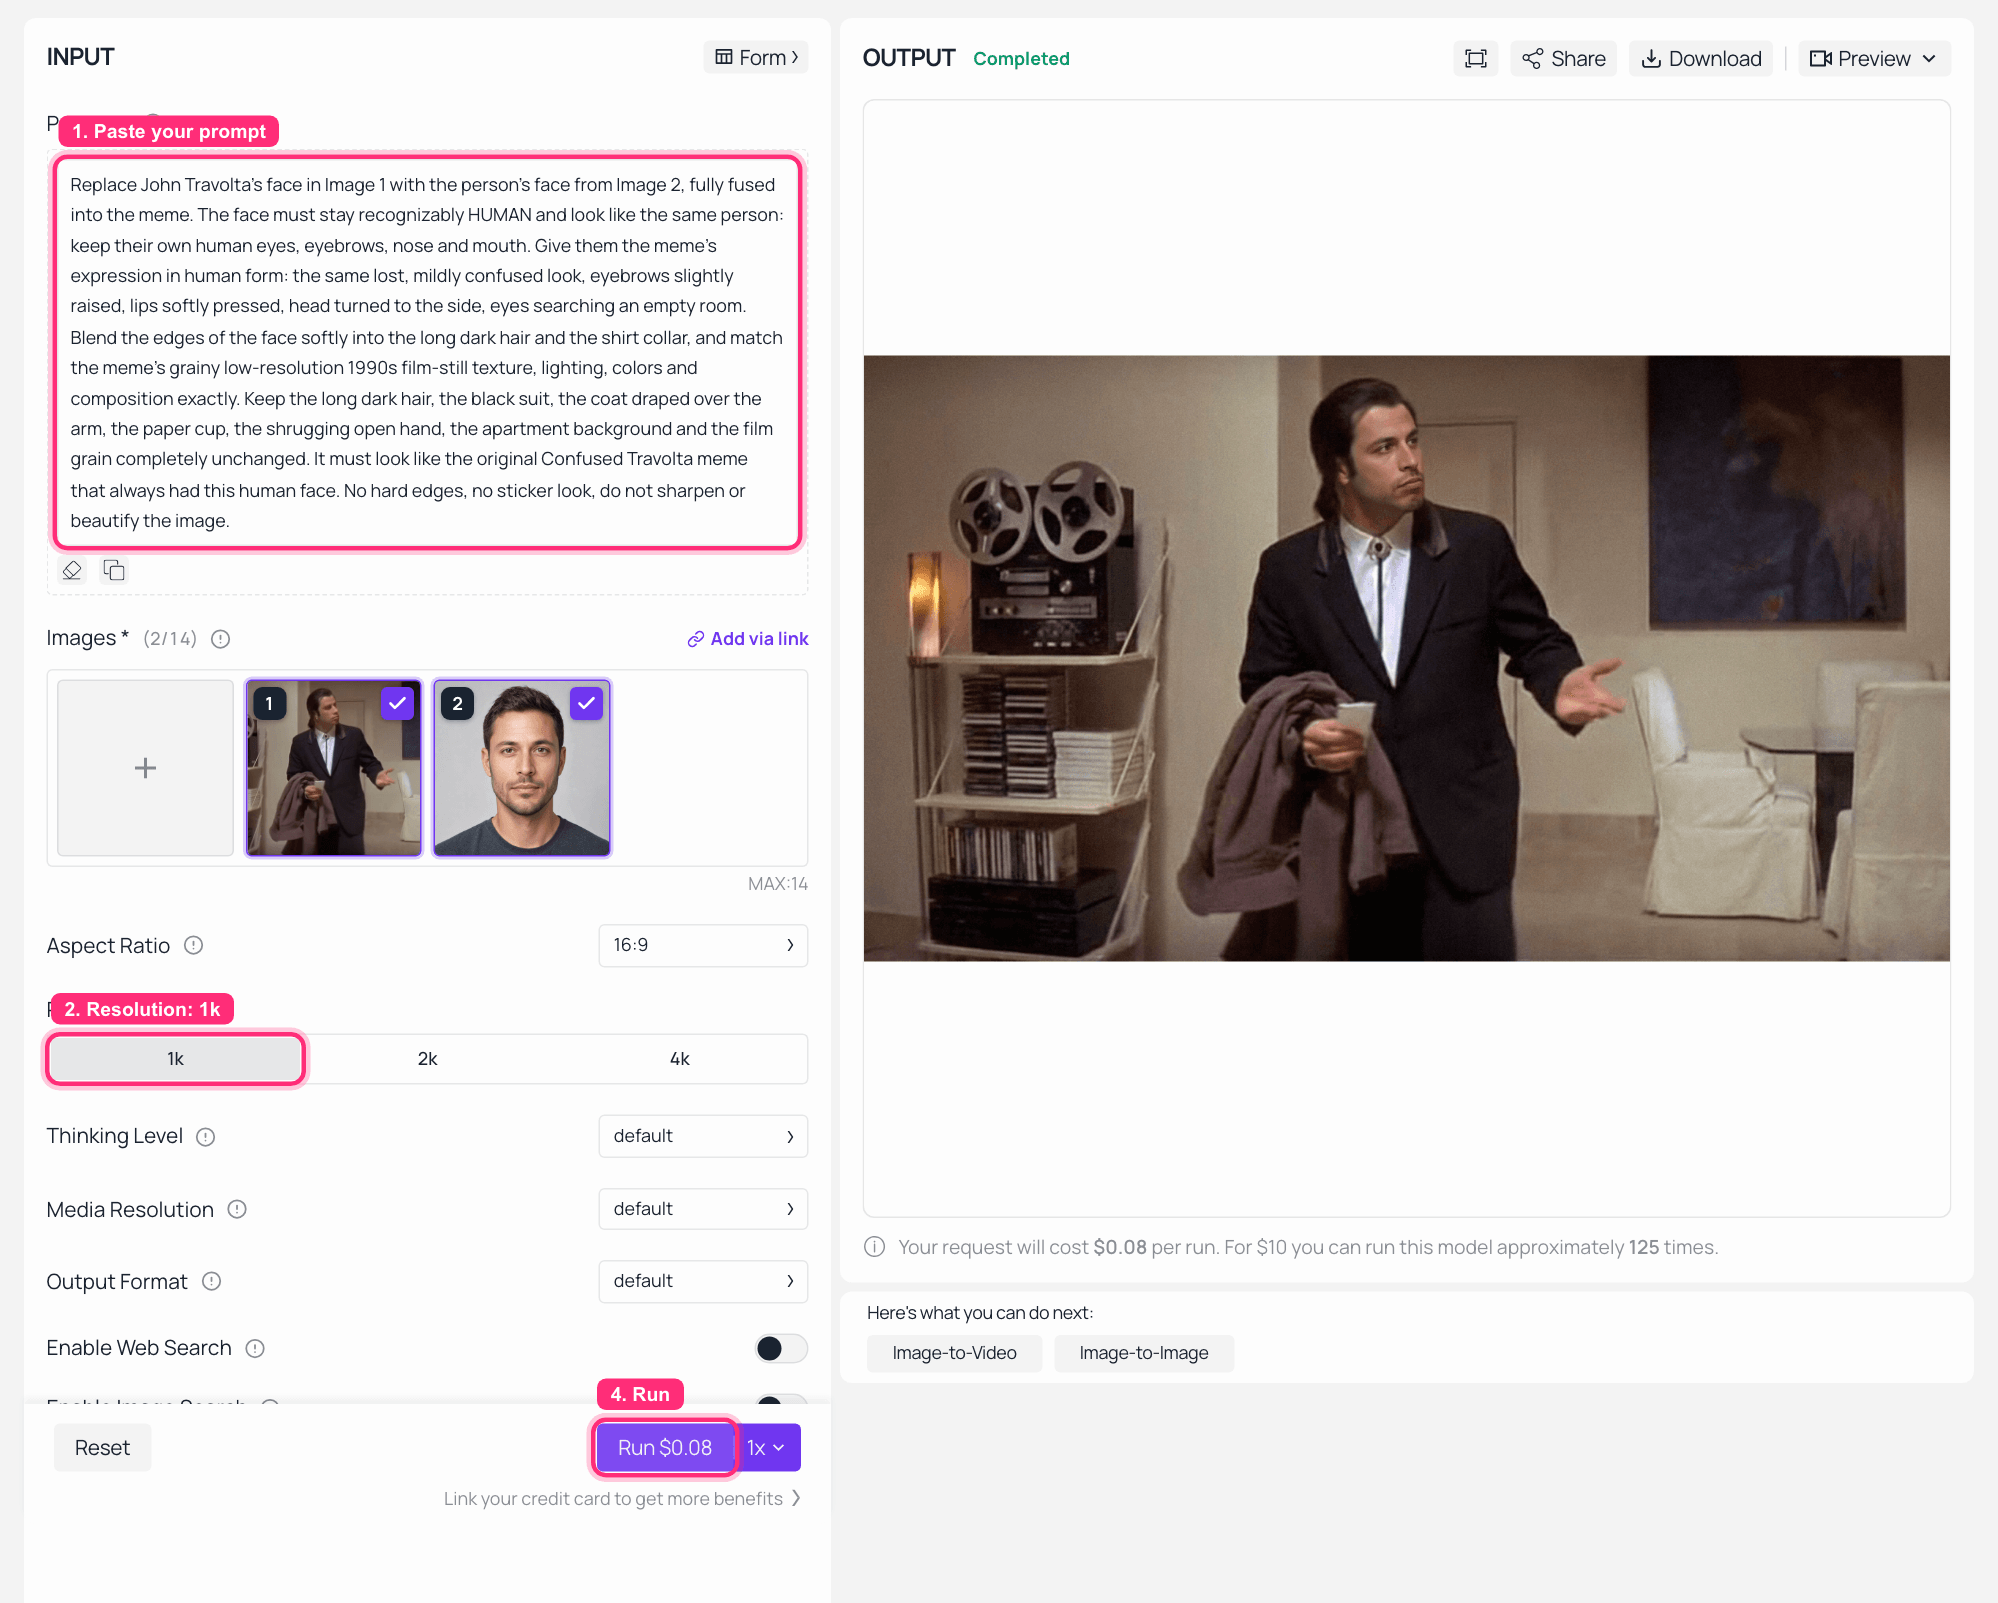Uncheck the checkbox on image 2
This screenshot has width=1998, height=1603.
586,703
